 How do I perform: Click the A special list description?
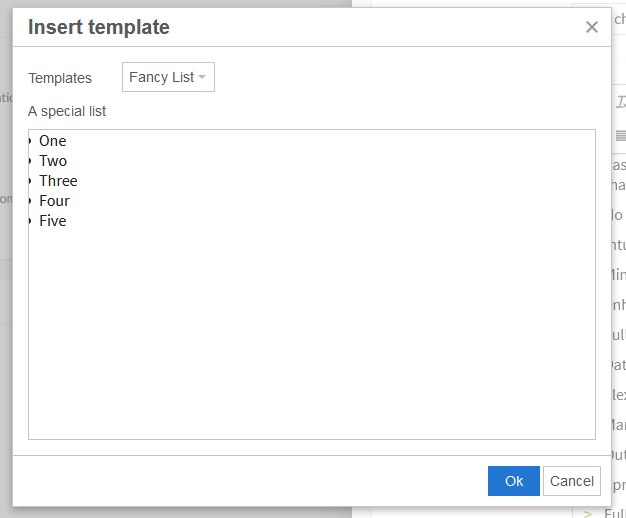(x=67, y=111)
